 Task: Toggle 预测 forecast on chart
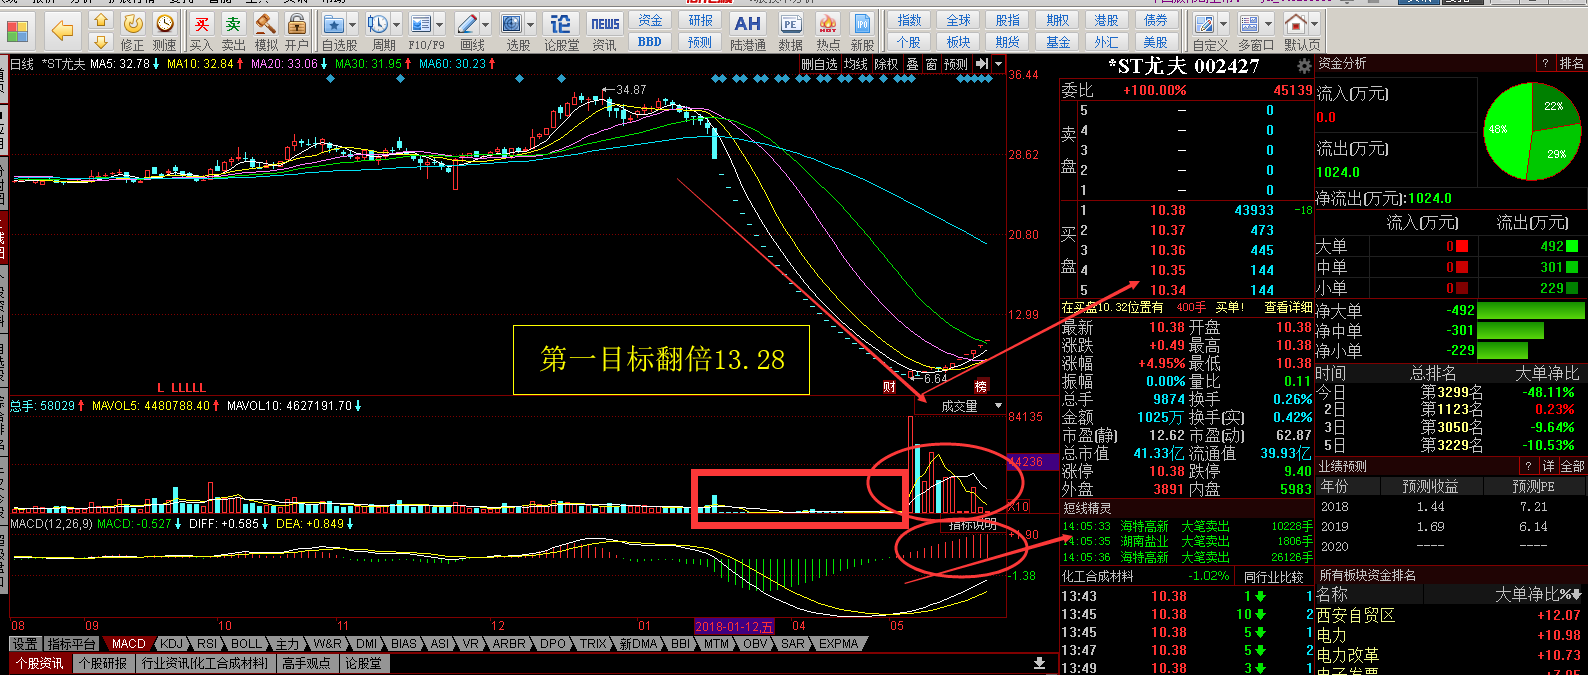coord(956,64)
